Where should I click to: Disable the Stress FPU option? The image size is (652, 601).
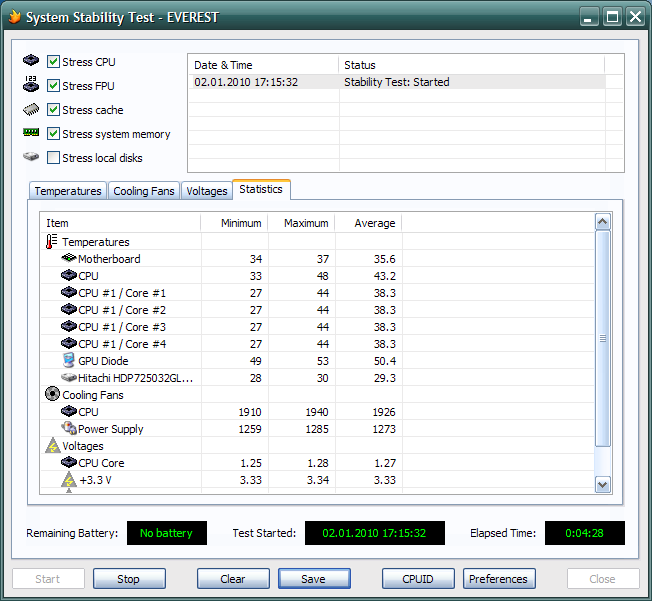point(54,86)
